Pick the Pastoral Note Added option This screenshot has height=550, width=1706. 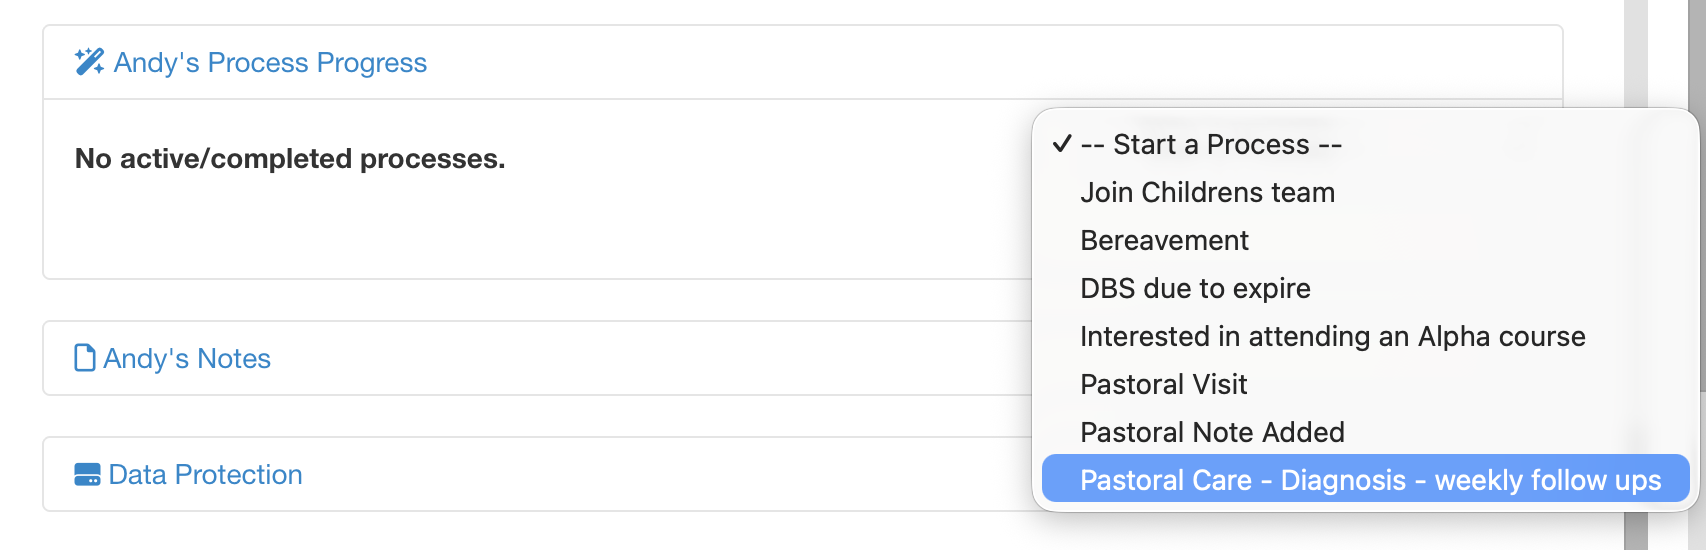[1212, 432]
